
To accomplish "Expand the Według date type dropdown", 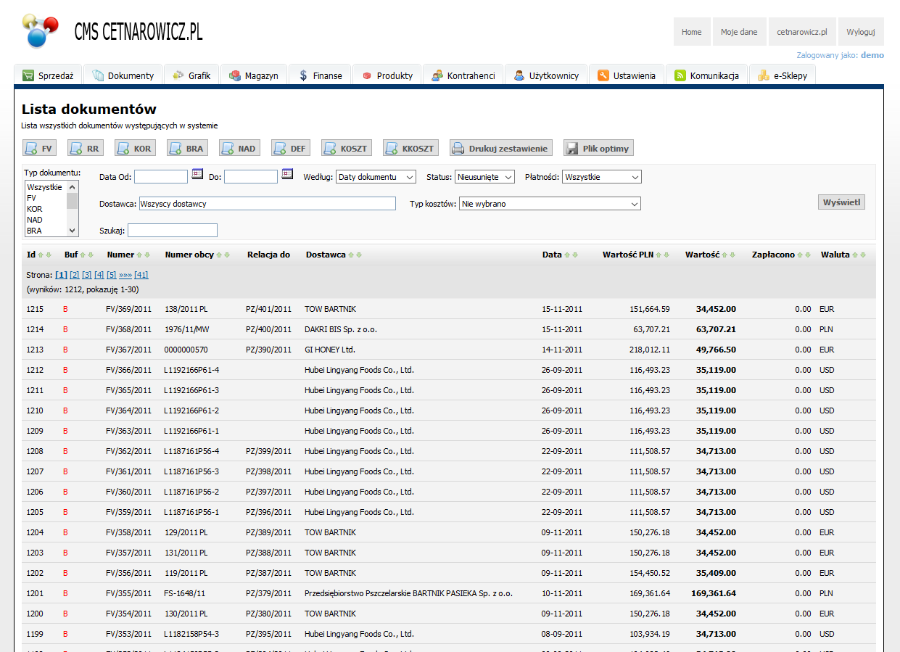I will click(376, 177).
